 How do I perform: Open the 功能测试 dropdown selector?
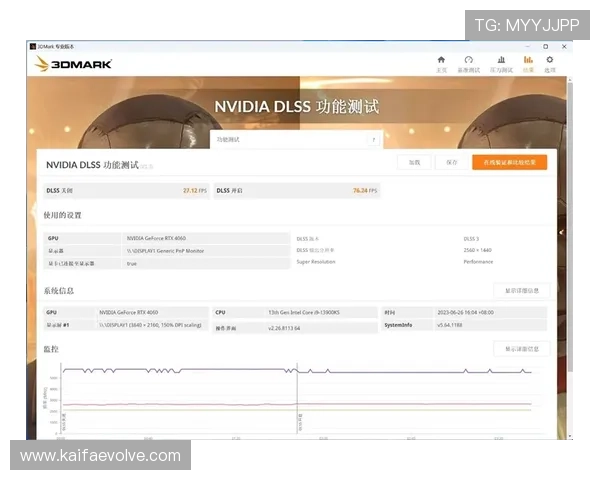coord(296,140)
